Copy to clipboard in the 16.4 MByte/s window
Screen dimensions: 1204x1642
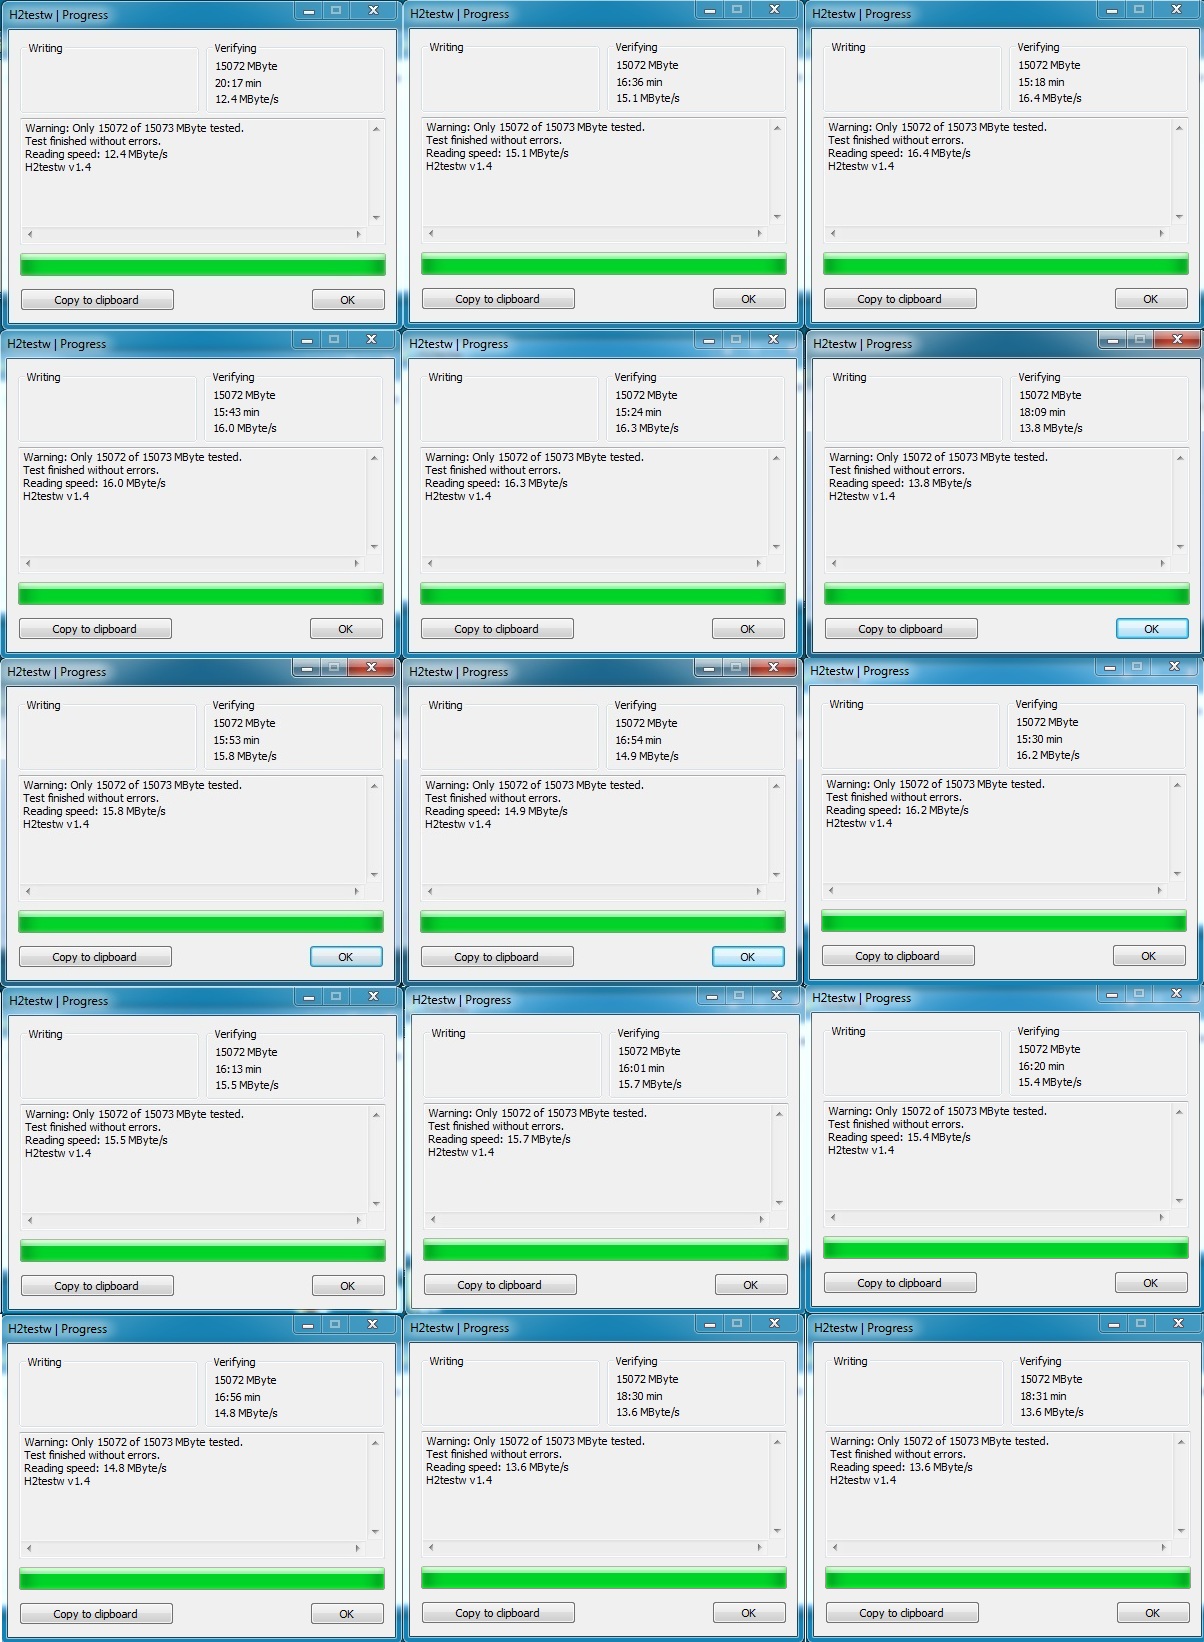900,299
